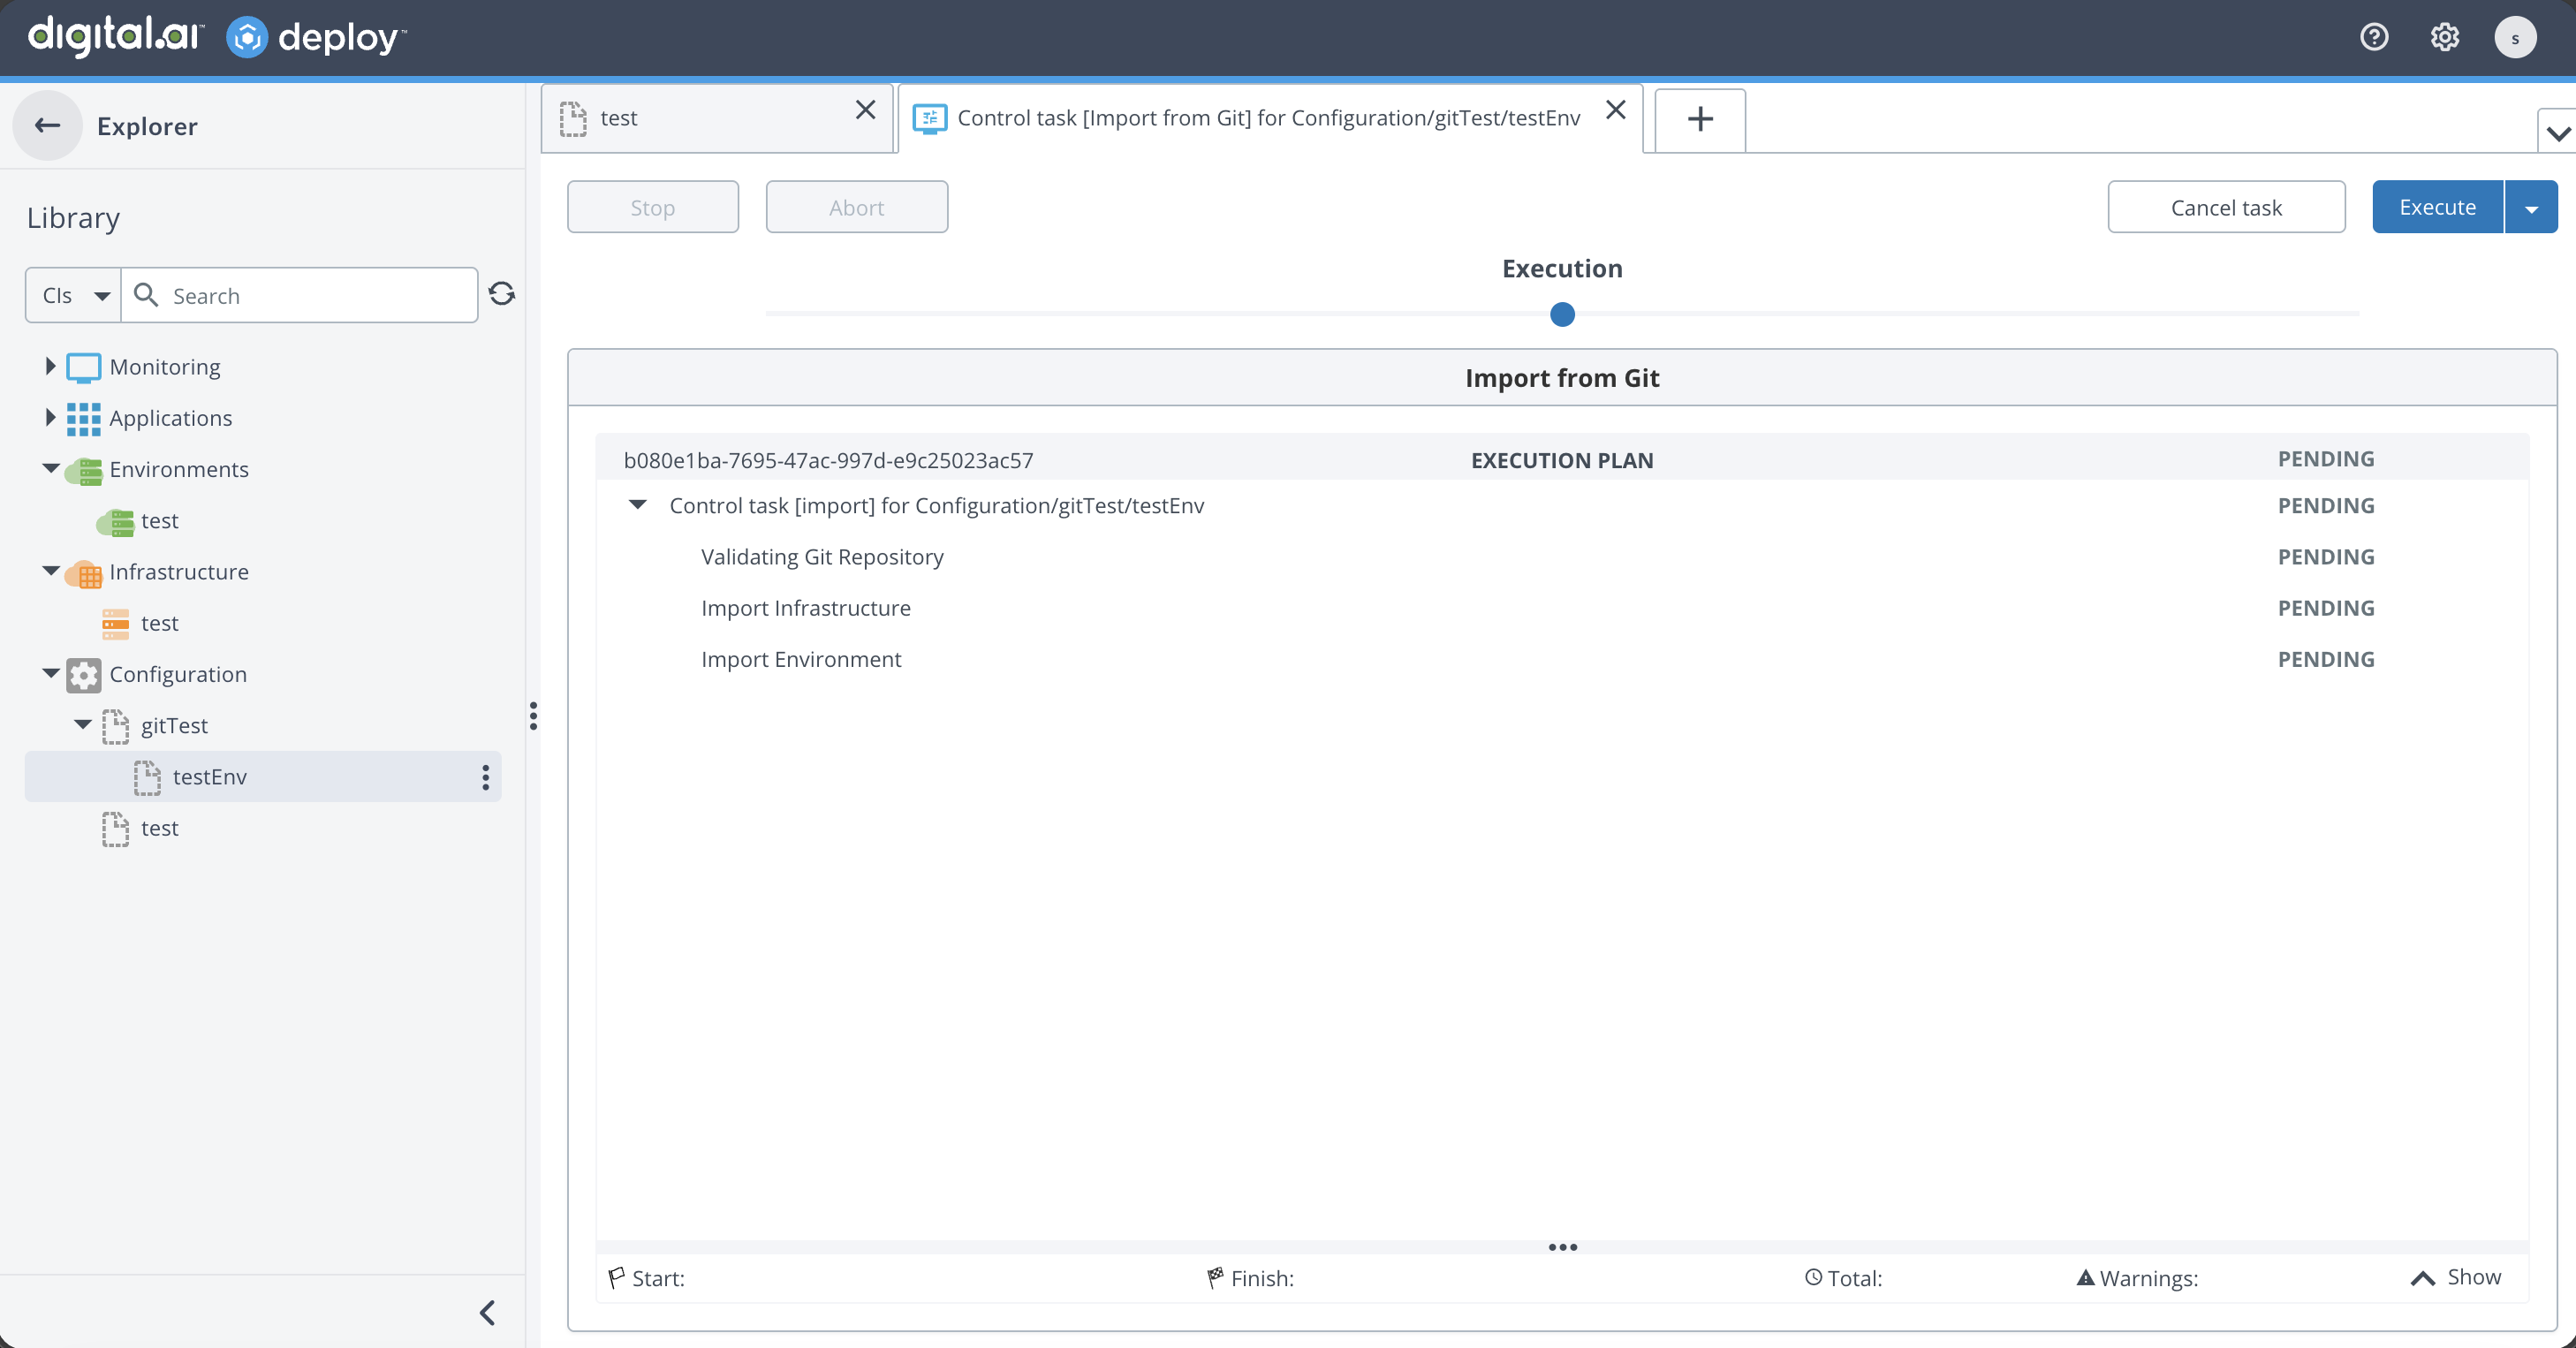Collapse the Control task execution plan entry
Viewport: 2576px width, 1348px height.
coord(637,504)
